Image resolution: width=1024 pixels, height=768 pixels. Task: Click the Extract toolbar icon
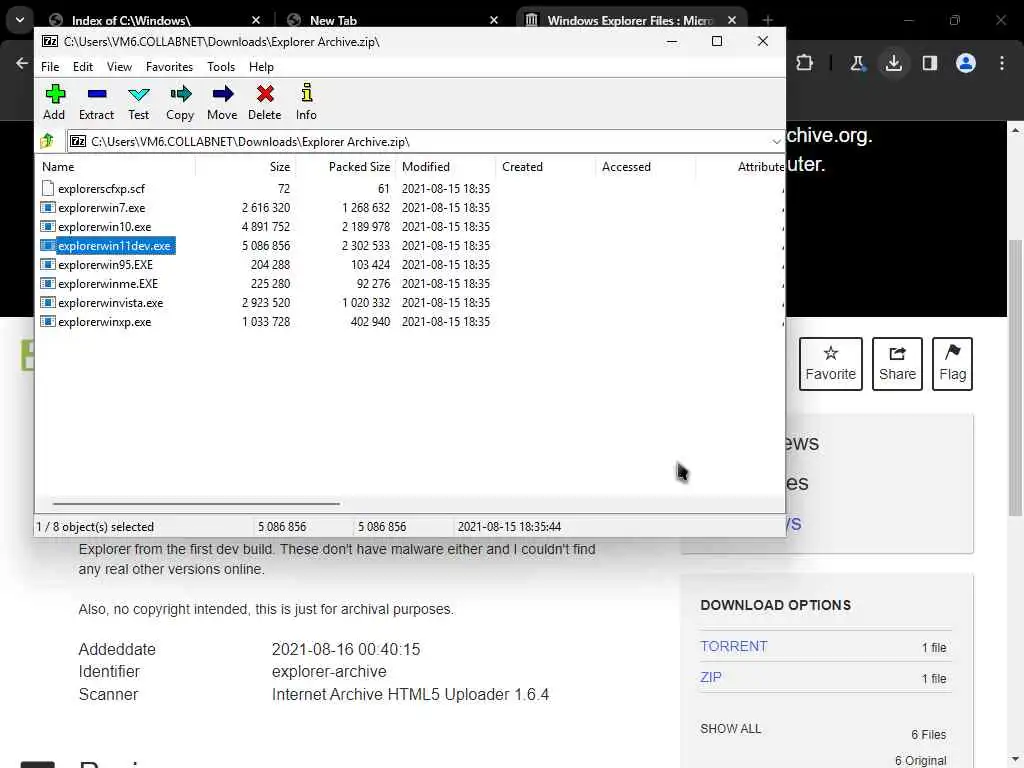click(96, 102)
